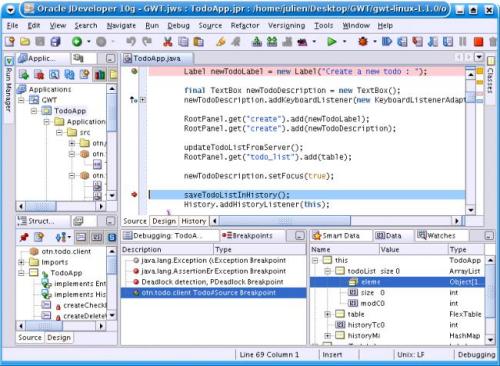Click the Debug bug toolbar icon
Viewport: 500px width, 366px height.
363,42
